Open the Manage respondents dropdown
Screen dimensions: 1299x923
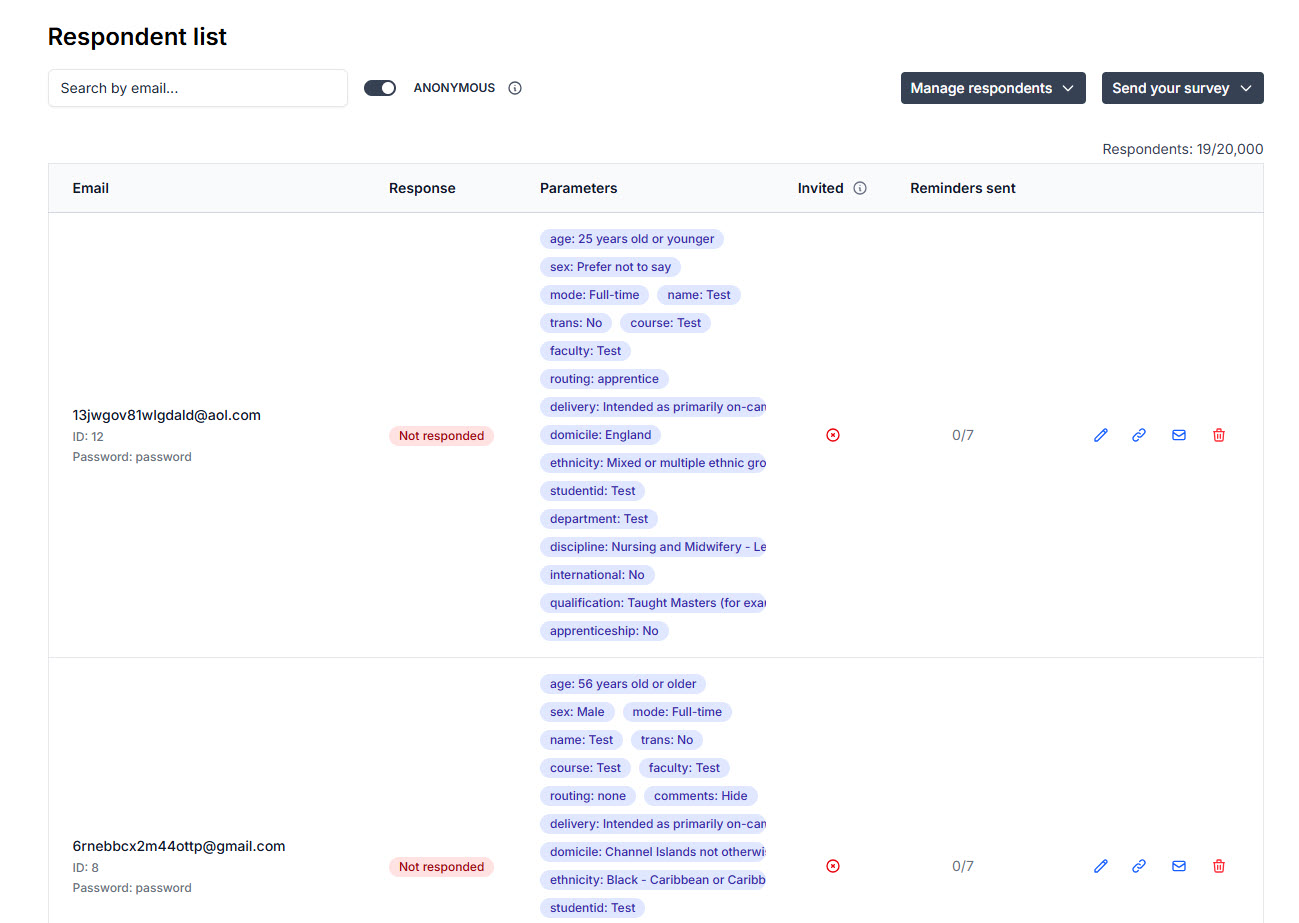992,88
